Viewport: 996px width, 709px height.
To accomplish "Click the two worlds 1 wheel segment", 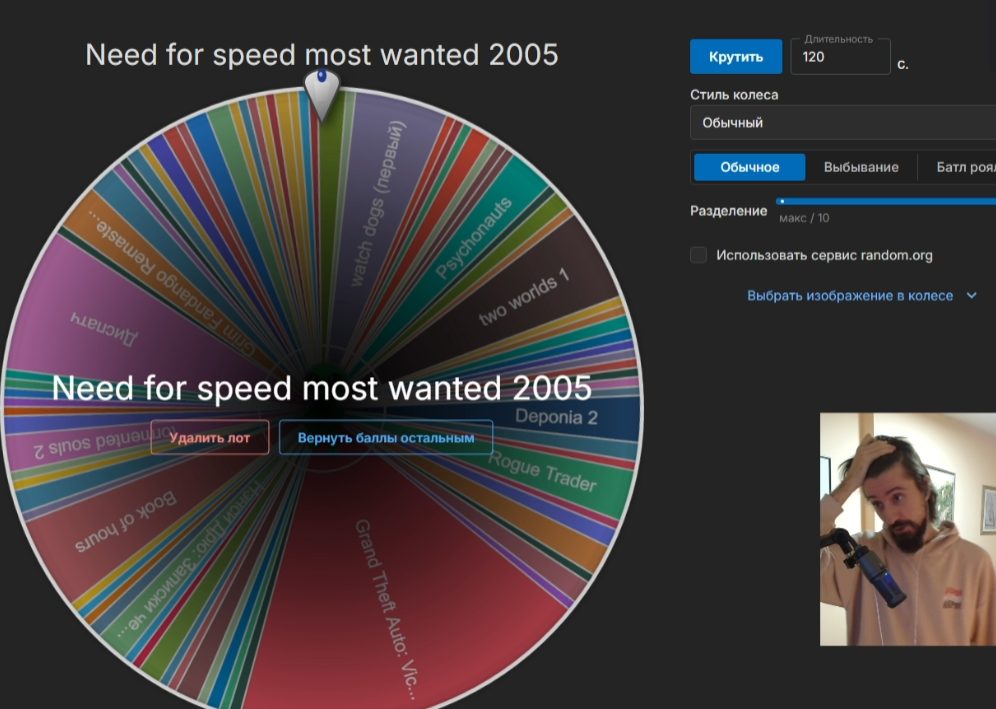I will tap(524, 296).
